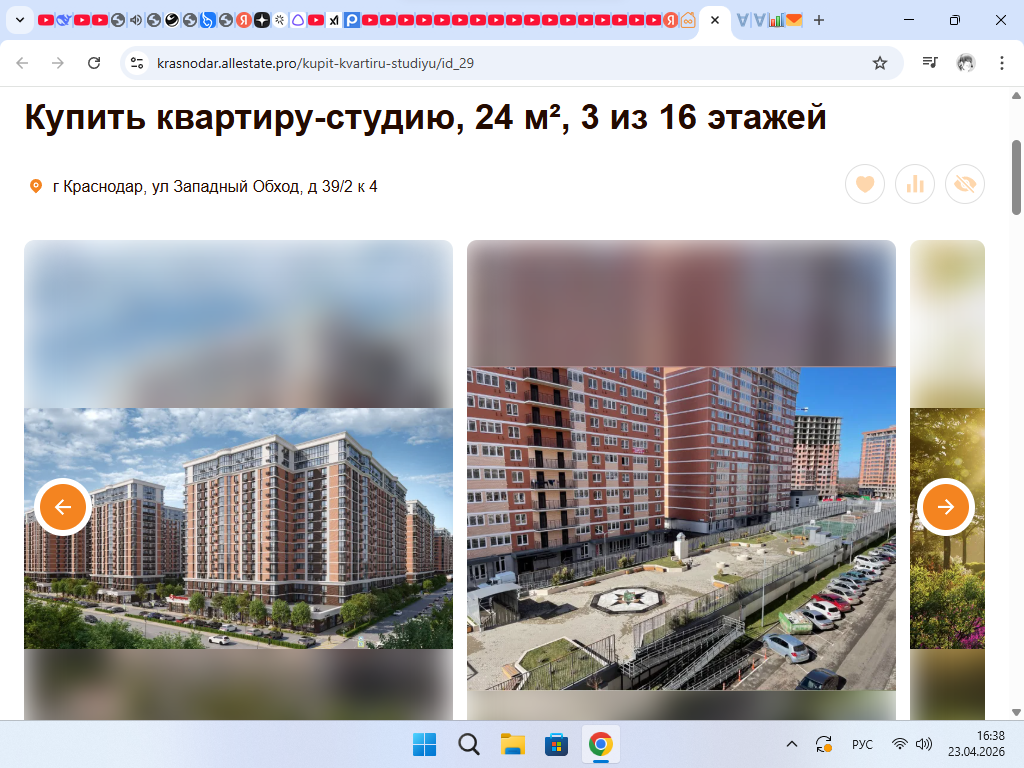Show hidden system tray icons

coord(792,744)
